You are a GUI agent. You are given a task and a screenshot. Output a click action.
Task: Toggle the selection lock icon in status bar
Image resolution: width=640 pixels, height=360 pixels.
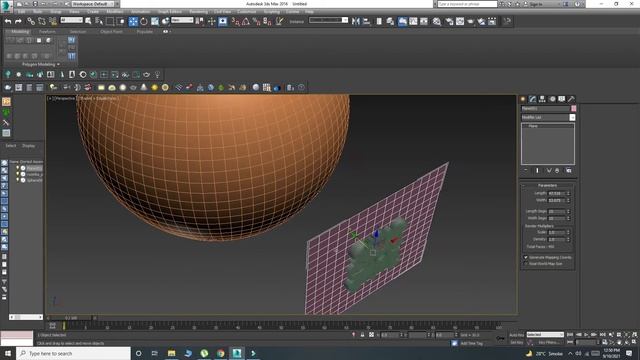(x=362, y=335)
